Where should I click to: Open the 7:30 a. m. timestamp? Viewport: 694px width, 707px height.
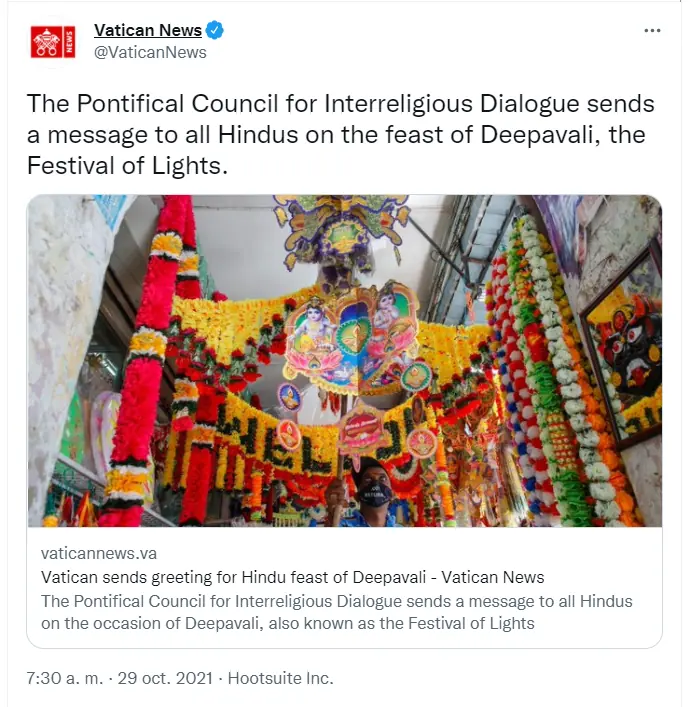65,678
